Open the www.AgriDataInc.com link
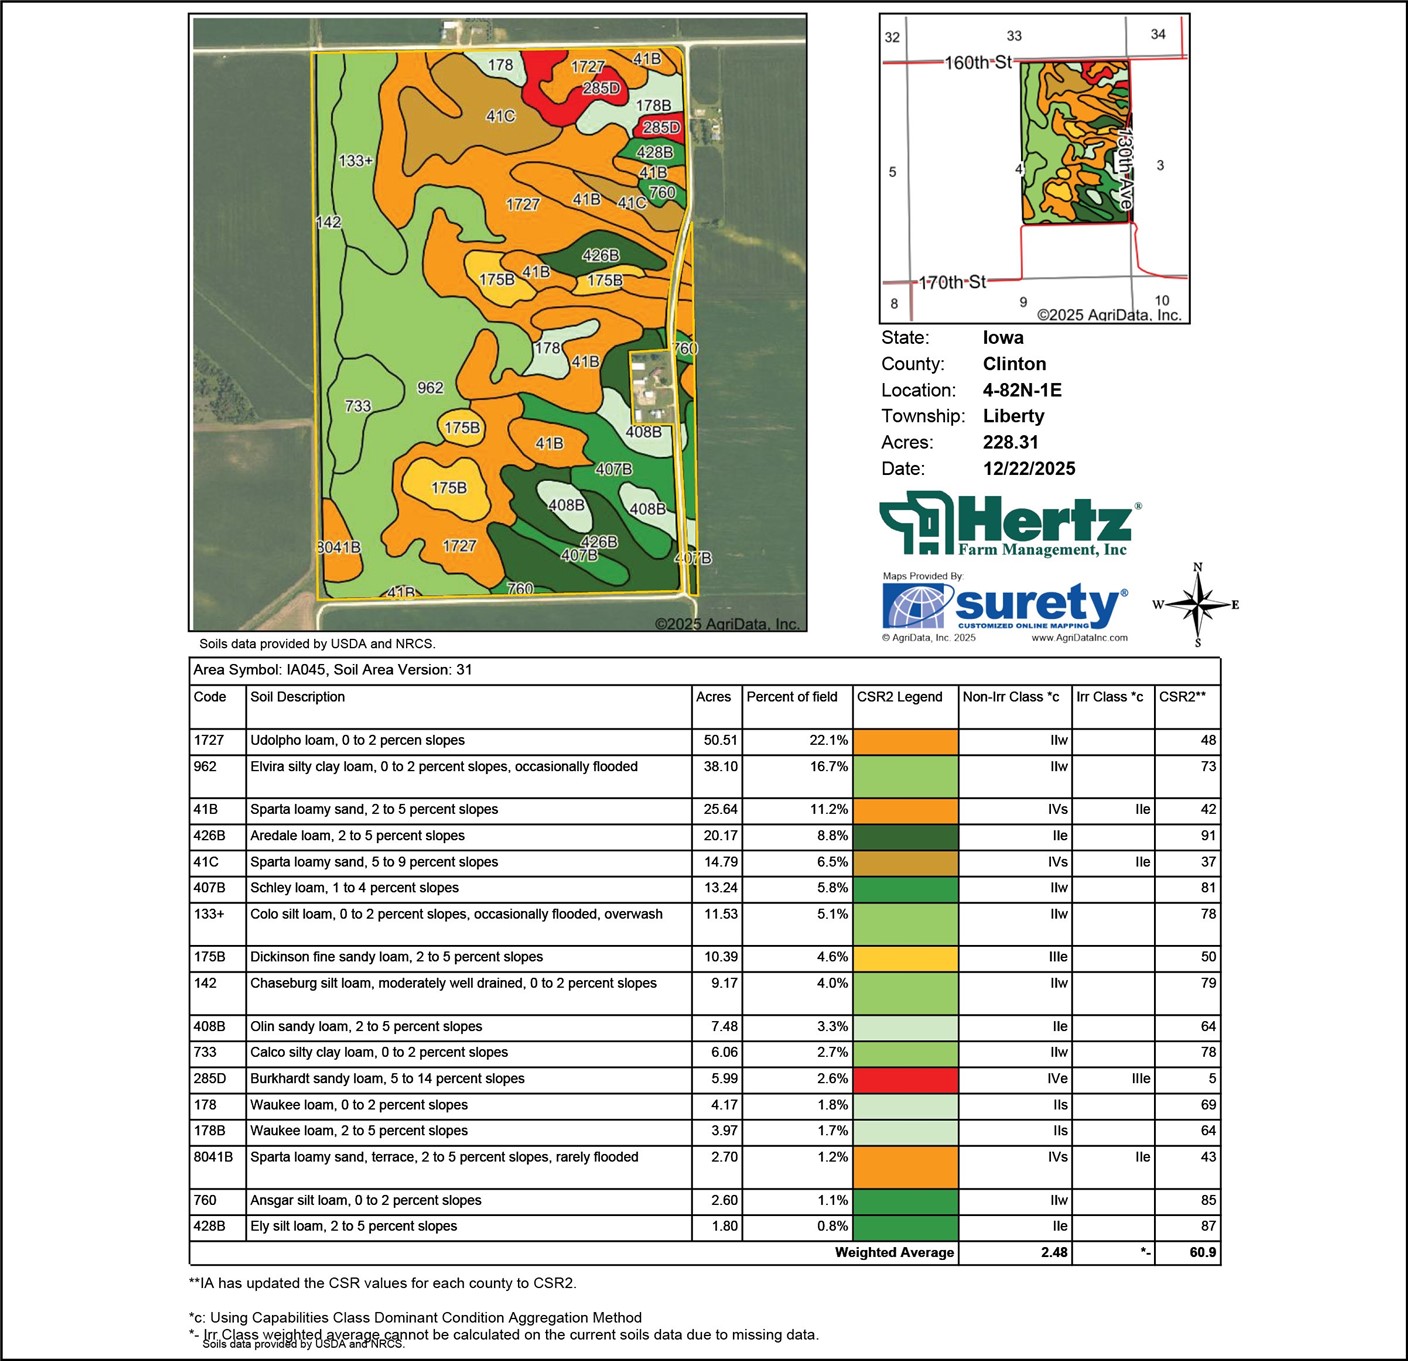Viewport: 1408px width, 1361px height. coord(1079,637)
